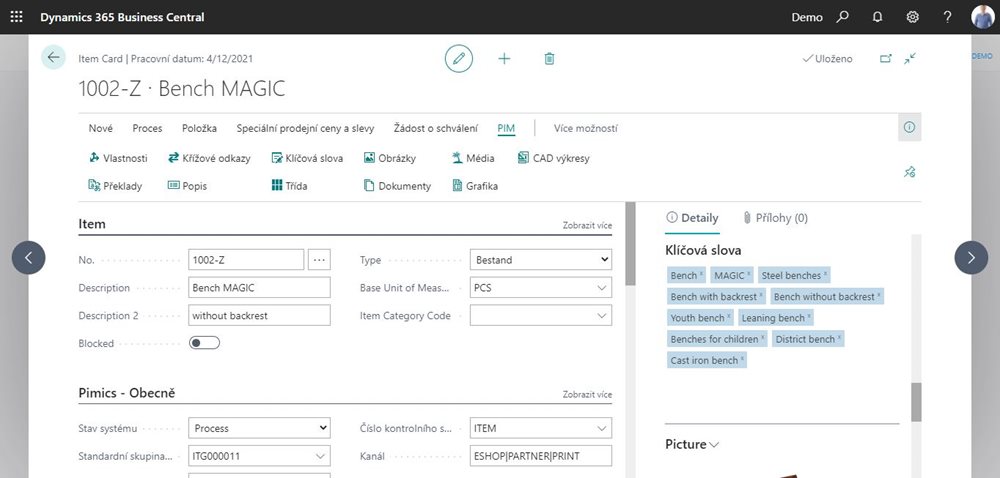This screenshot has width=1000, height=478.
Task: Open Vlastnosti action
Action: coord(118,158)
